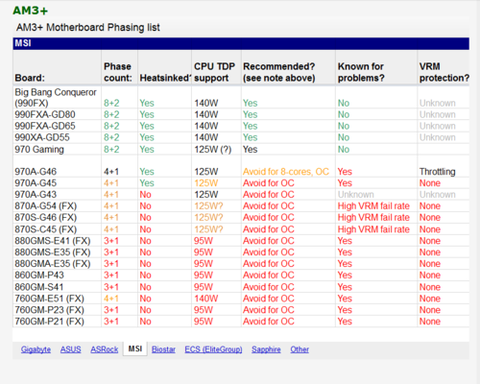Switch to the Other tab

pyautogui.click(x=299, y=349)
